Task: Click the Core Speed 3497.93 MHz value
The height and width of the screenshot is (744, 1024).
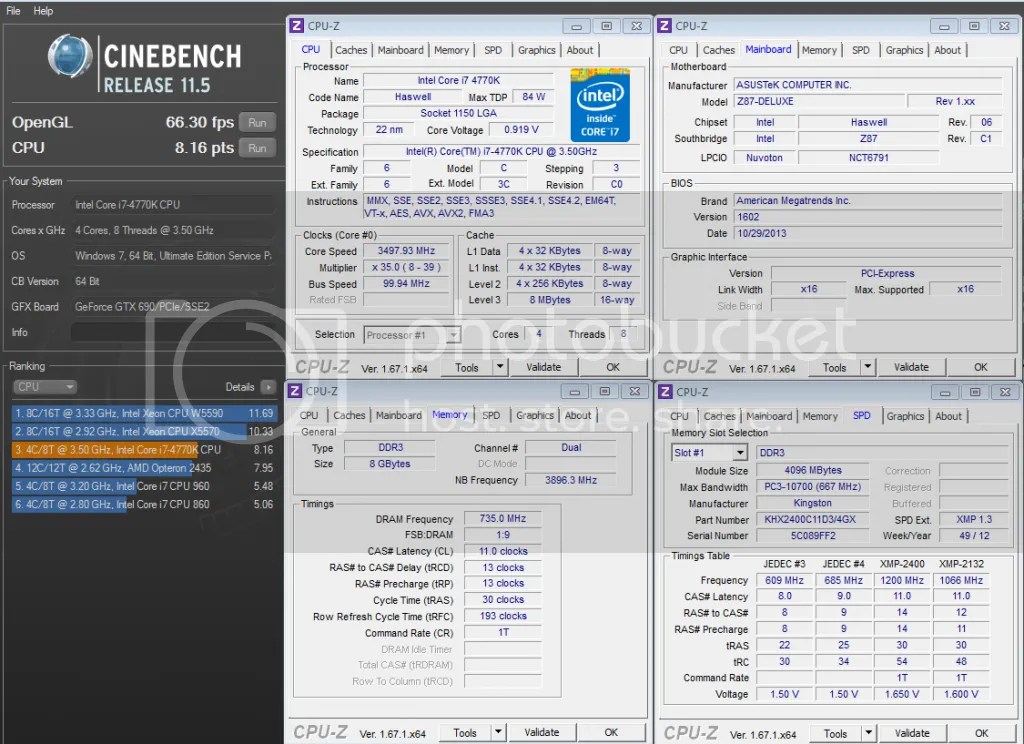Action: [x=406, y=251]
